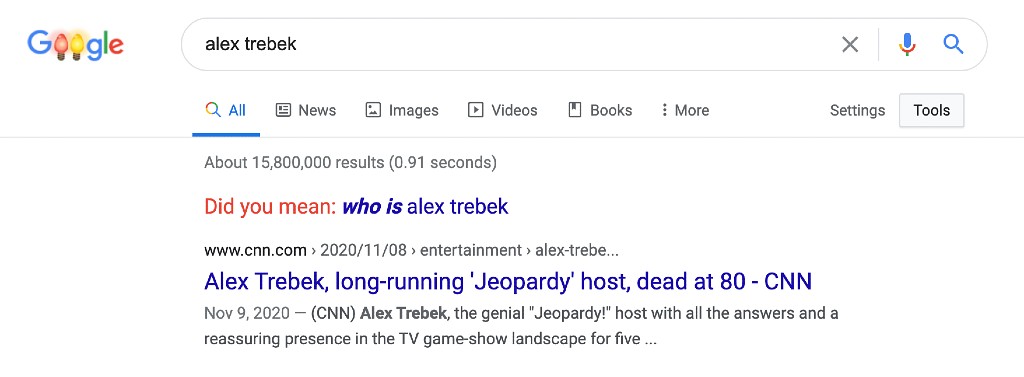Open the Books tab label
The width and height of the screenshot is (1024, 377).
(611, 110)
